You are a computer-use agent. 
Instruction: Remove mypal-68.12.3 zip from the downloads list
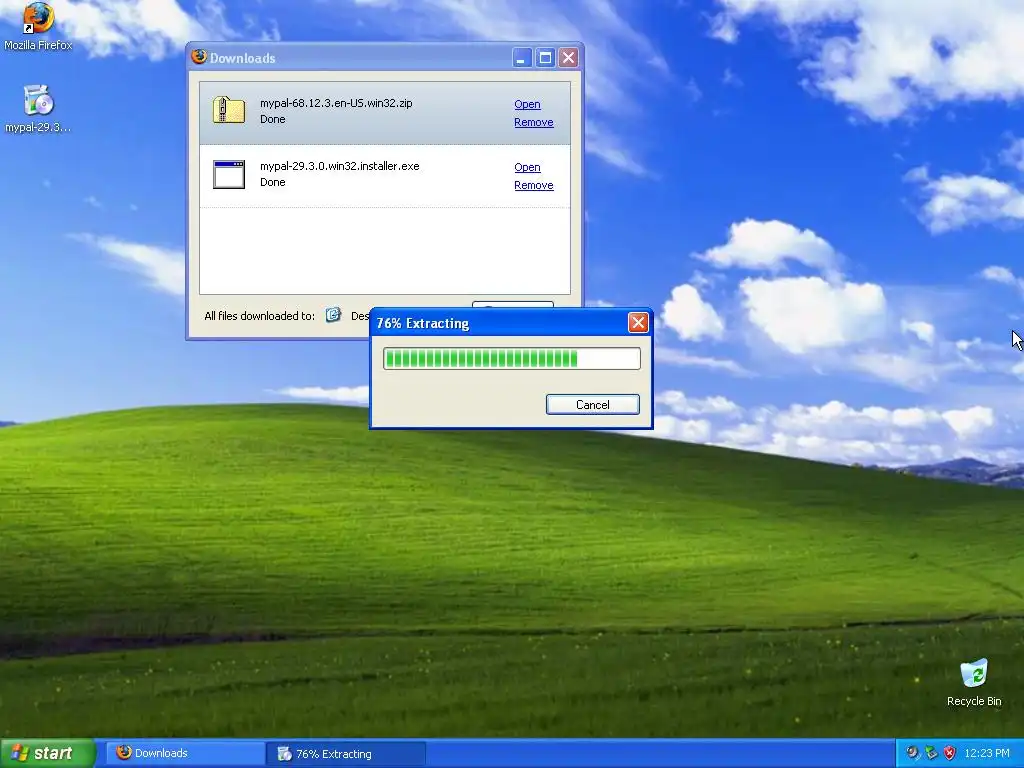point(534,122)
